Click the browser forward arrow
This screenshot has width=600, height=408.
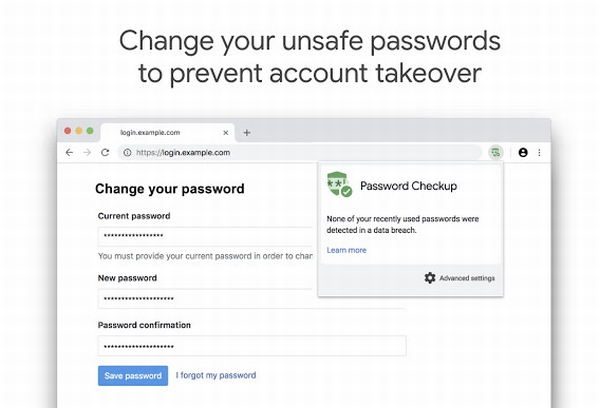click(88, 153)
